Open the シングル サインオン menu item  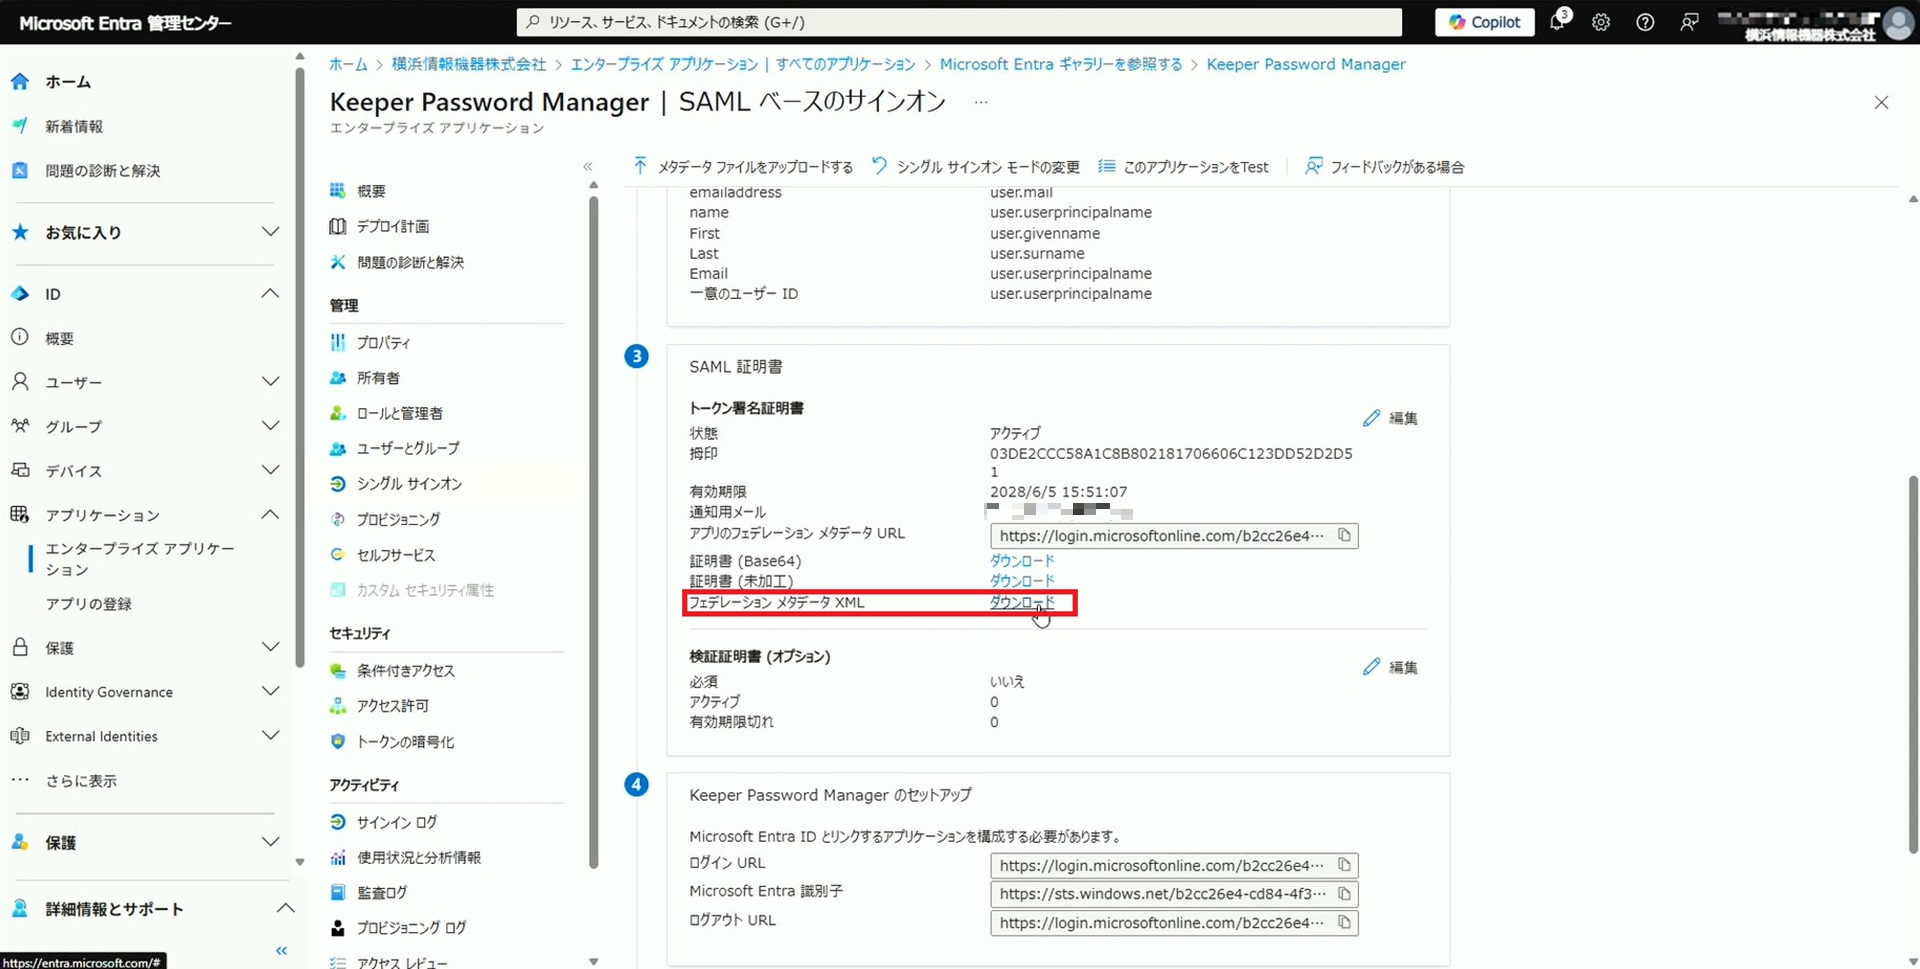409,484
